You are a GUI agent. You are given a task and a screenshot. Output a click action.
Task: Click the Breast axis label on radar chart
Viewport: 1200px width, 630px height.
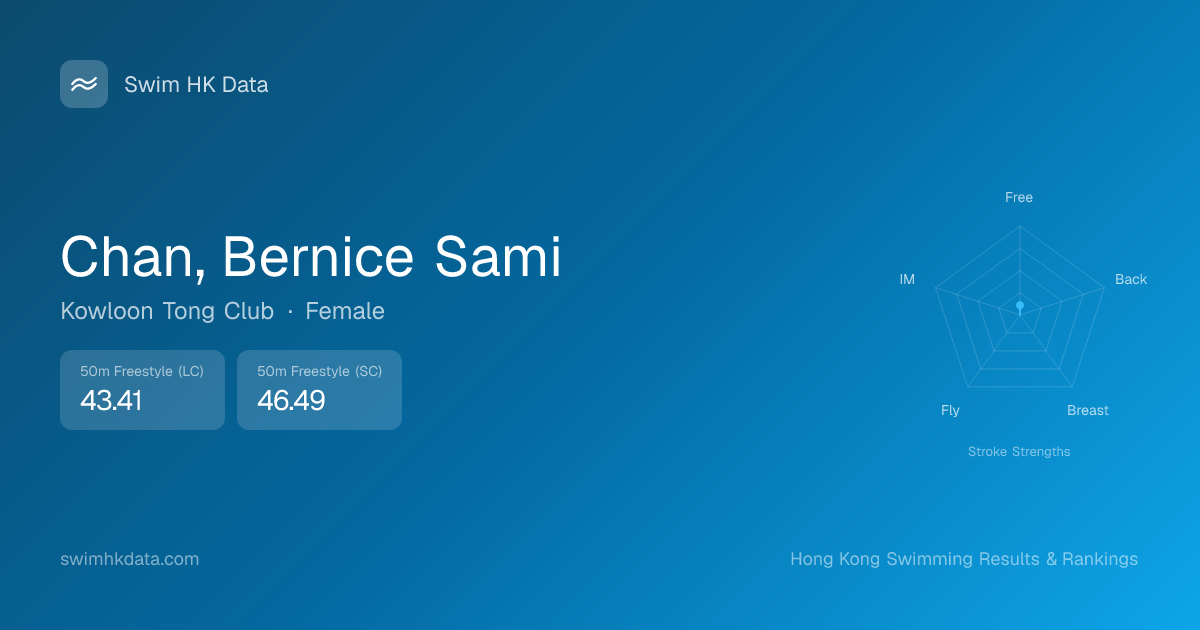(1088, 411)
